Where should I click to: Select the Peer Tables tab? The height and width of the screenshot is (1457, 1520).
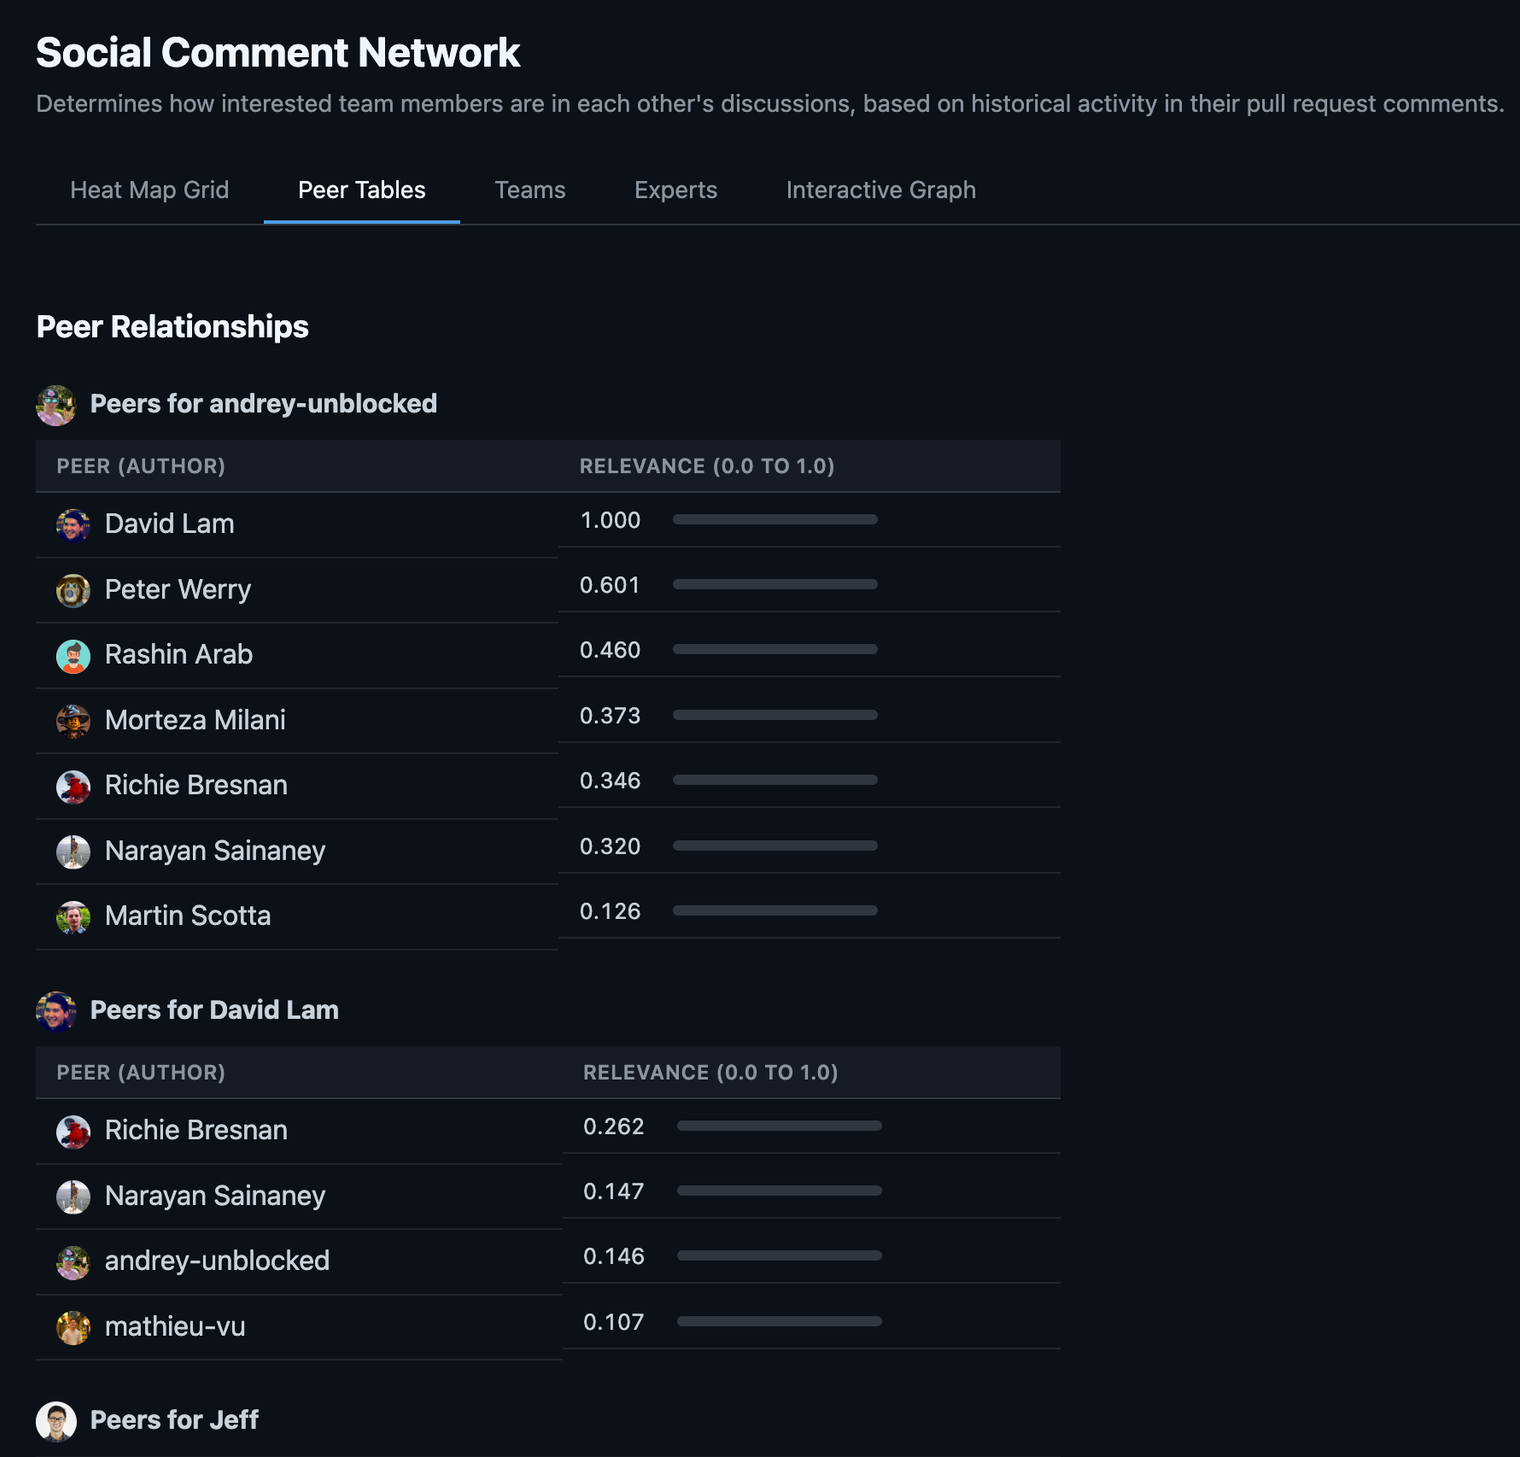(361, 190)
